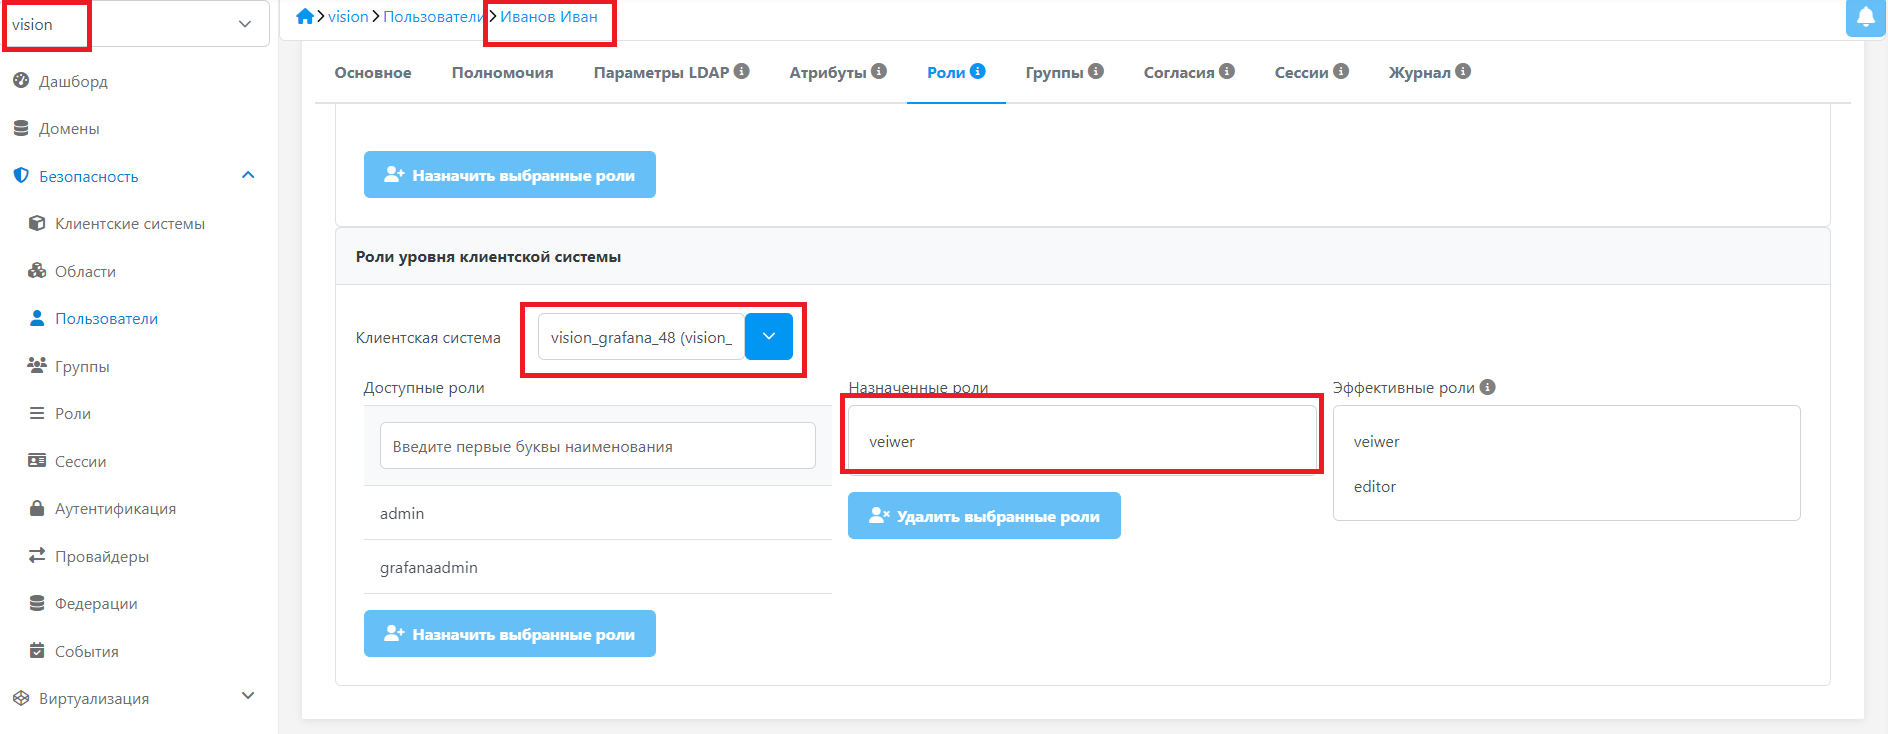Click the notification bell icon

1865,17
